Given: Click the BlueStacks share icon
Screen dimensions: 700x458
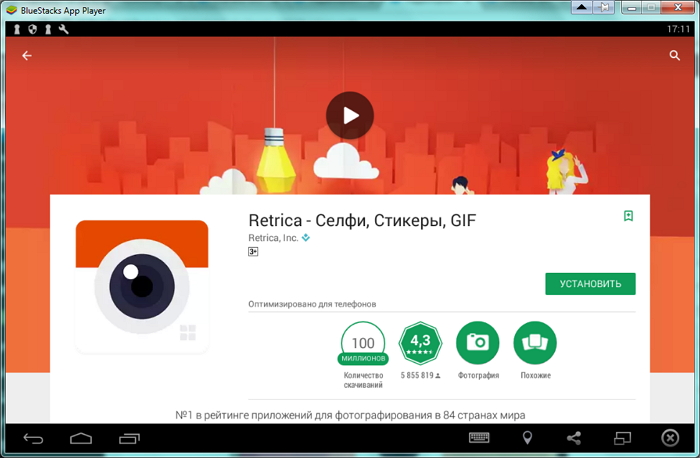Looking at the screenshot, I should pyautogui.click(x=574, y=438).
